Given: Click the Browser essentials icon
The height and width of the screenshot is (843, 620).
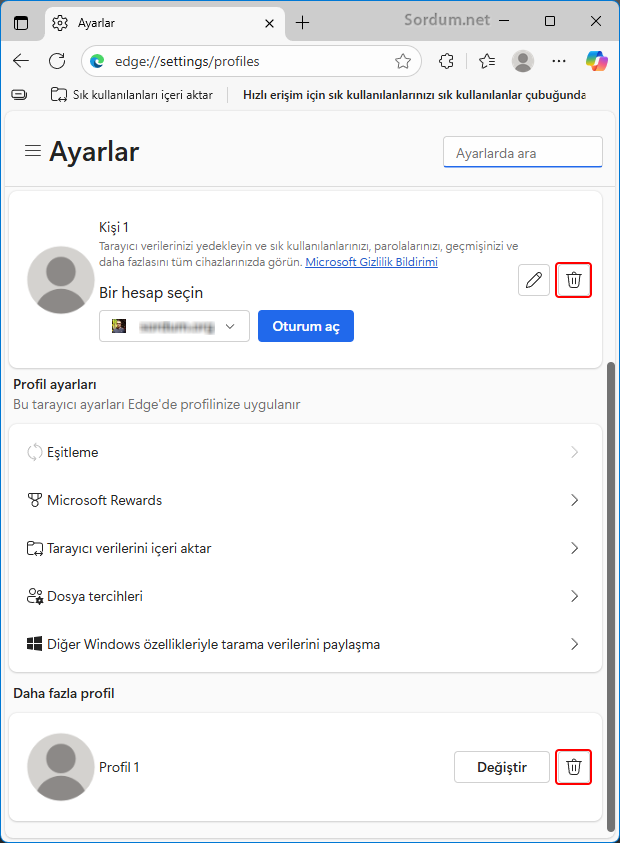Looking at the screenshot, I should click(445, 61).
